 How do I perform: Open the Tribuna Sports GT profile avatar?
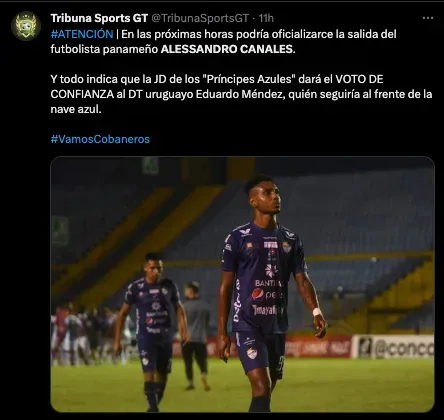(x=26, y=26)
